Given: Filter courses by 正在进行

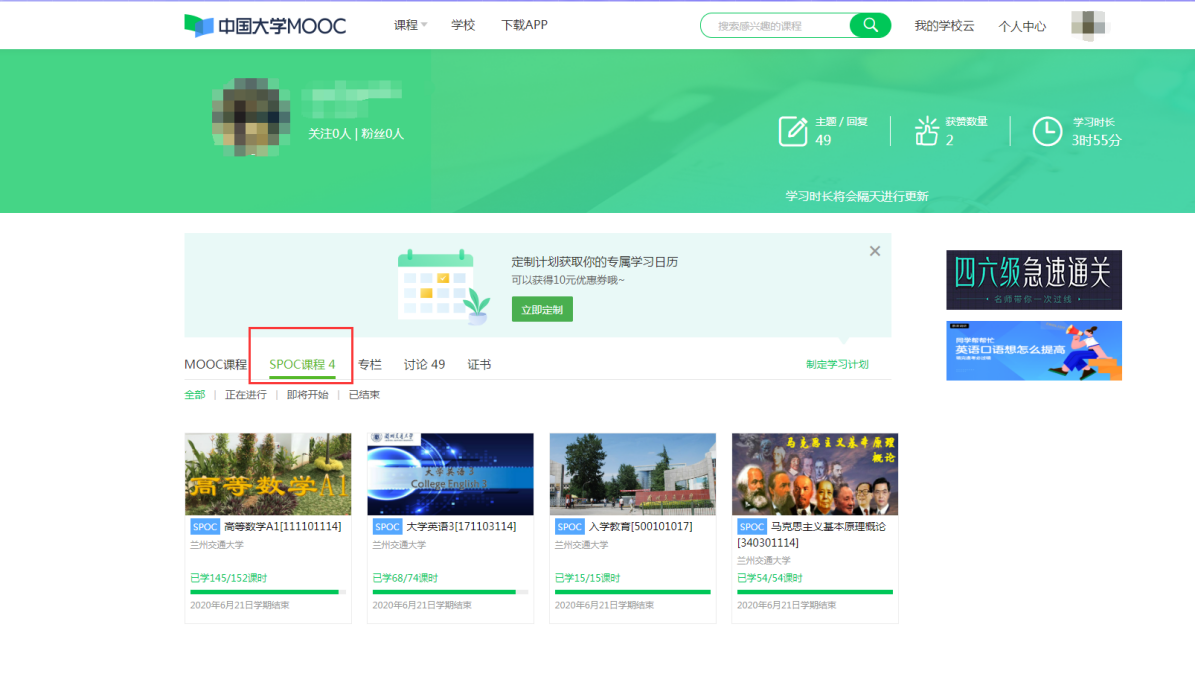Looking at the screenshot, I should pos(245,395).
